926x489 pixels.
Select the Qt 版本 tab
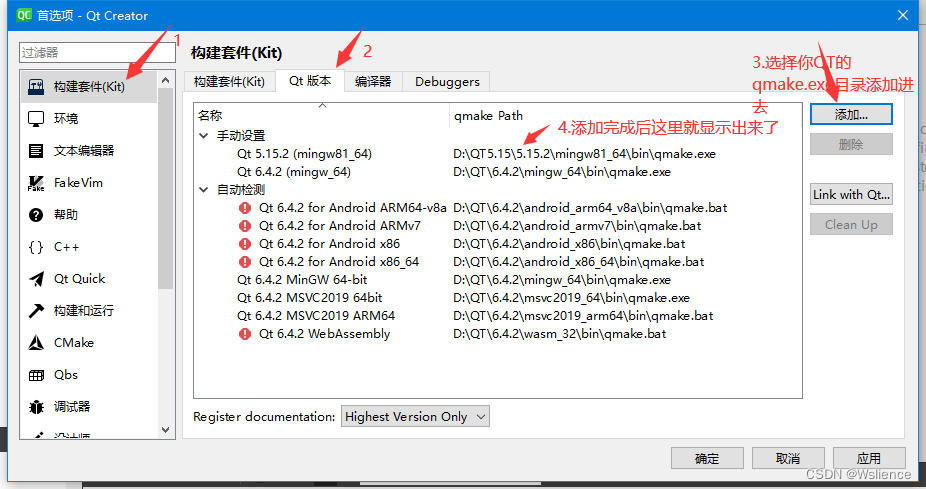click(x=310, y=81)
